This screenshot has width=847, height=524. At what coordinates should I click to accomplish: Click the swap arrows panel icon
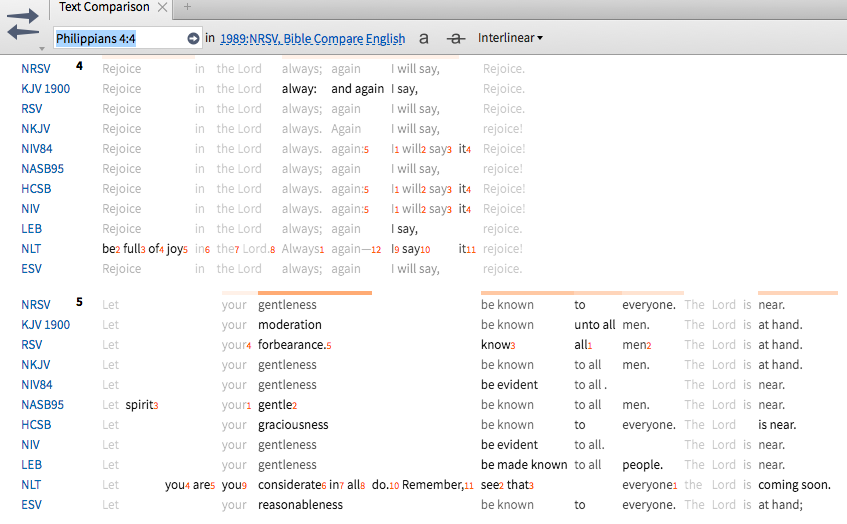pyautogui.click(x=23, y=24)
